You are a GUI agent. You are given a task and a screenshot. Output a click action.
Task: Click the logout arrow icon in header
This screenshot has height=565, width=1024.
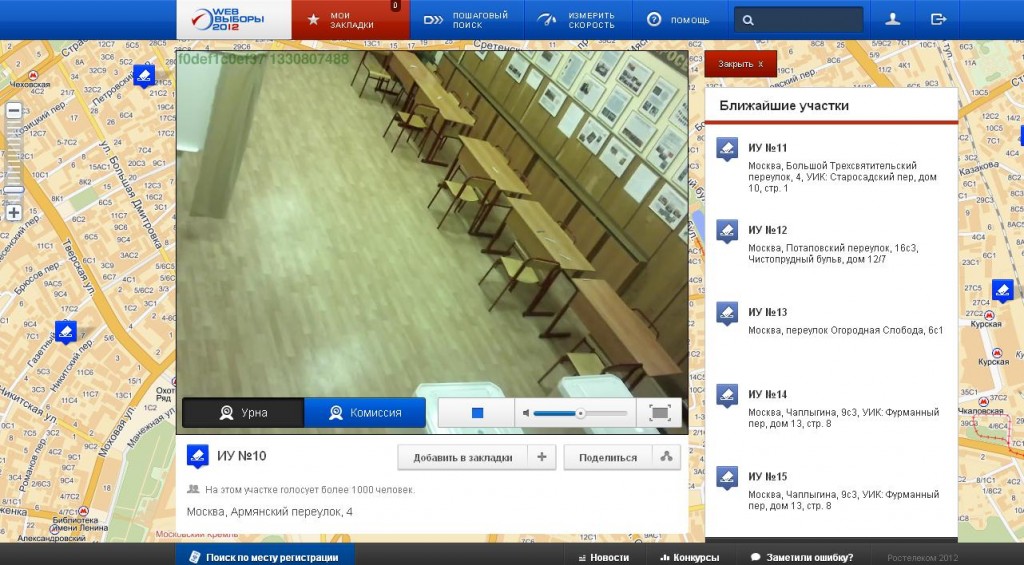pyautogui.click(x=938, y=19)
